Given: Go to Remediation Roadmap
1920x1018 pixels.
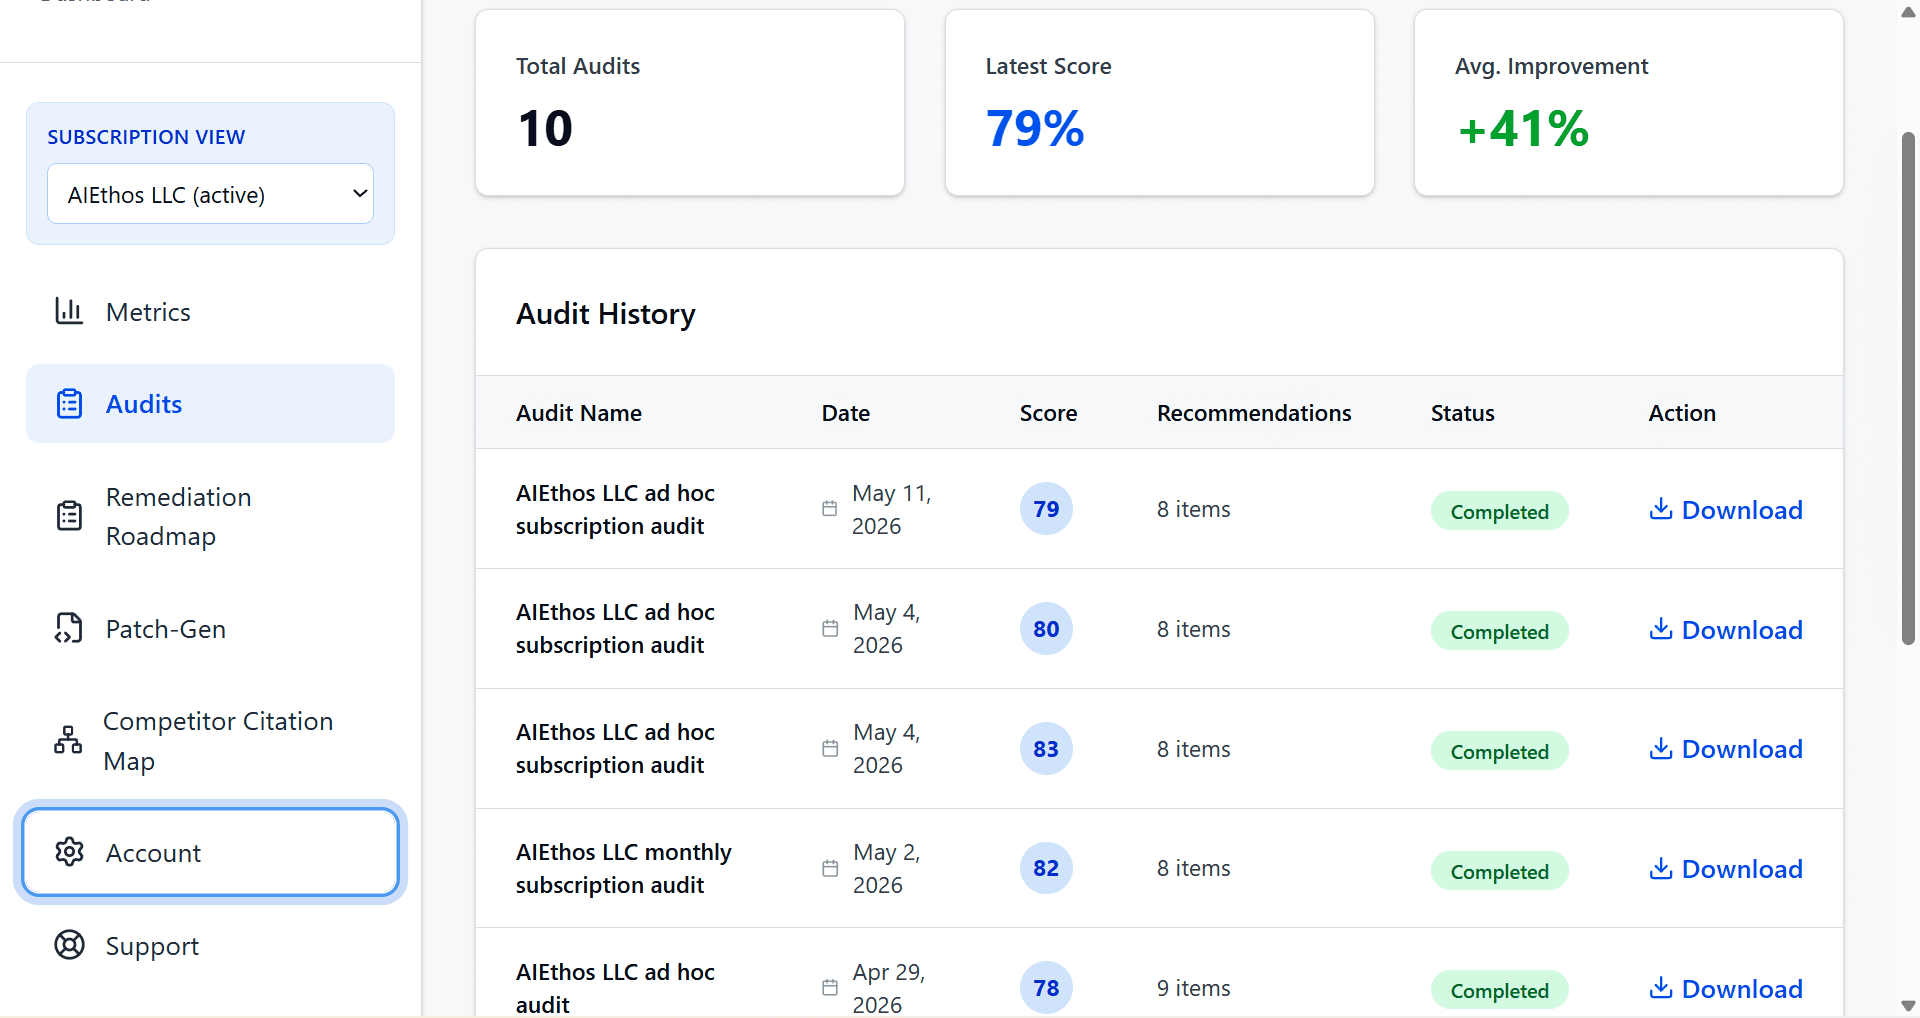Looking at the screenshot, I should coord(210,517).
